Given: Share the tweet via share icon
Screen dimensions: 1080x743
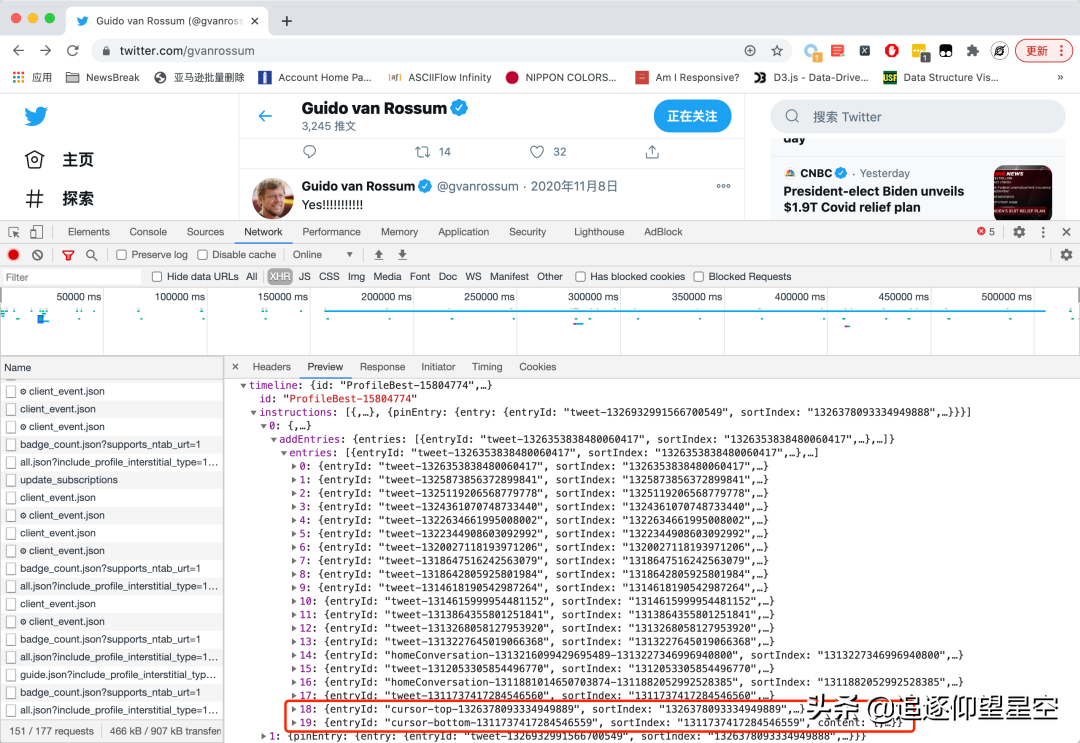Looking at the screenshot, I should (652, 151).
